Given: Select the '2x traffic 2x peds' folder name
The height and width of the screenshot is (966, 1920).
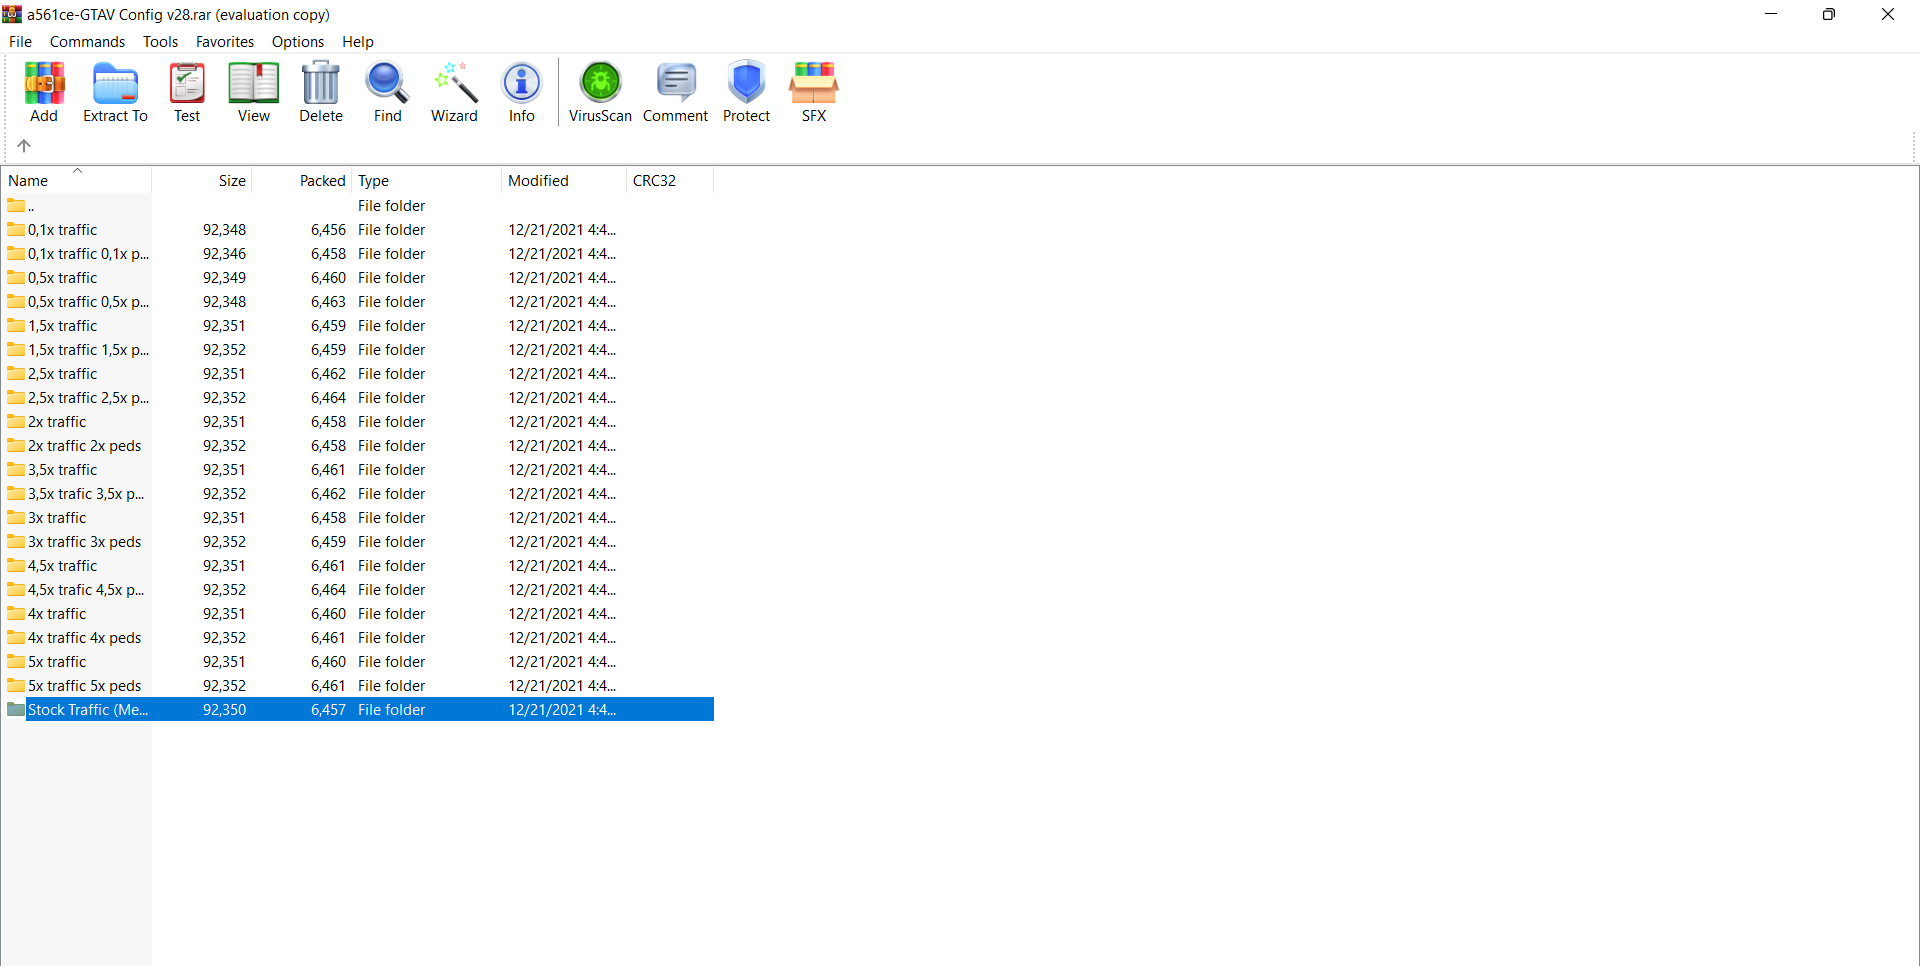Looking at the screenshot, I should click(x=85, y=446).
